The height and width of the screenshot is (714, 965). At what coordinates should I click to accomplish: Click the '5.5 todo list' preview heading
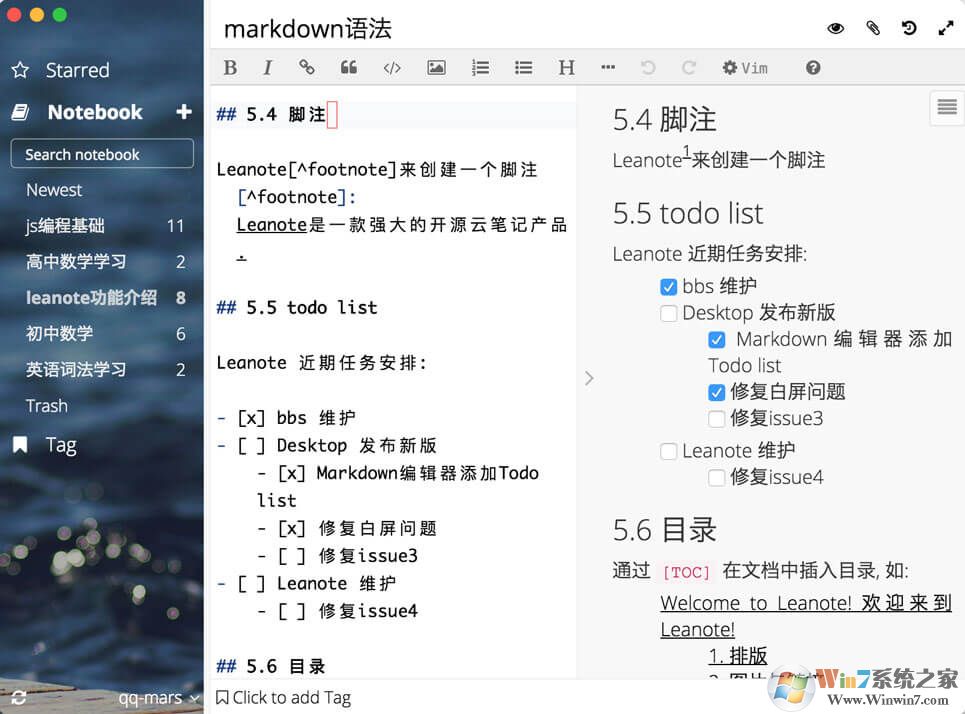click(x=687, y=214)
